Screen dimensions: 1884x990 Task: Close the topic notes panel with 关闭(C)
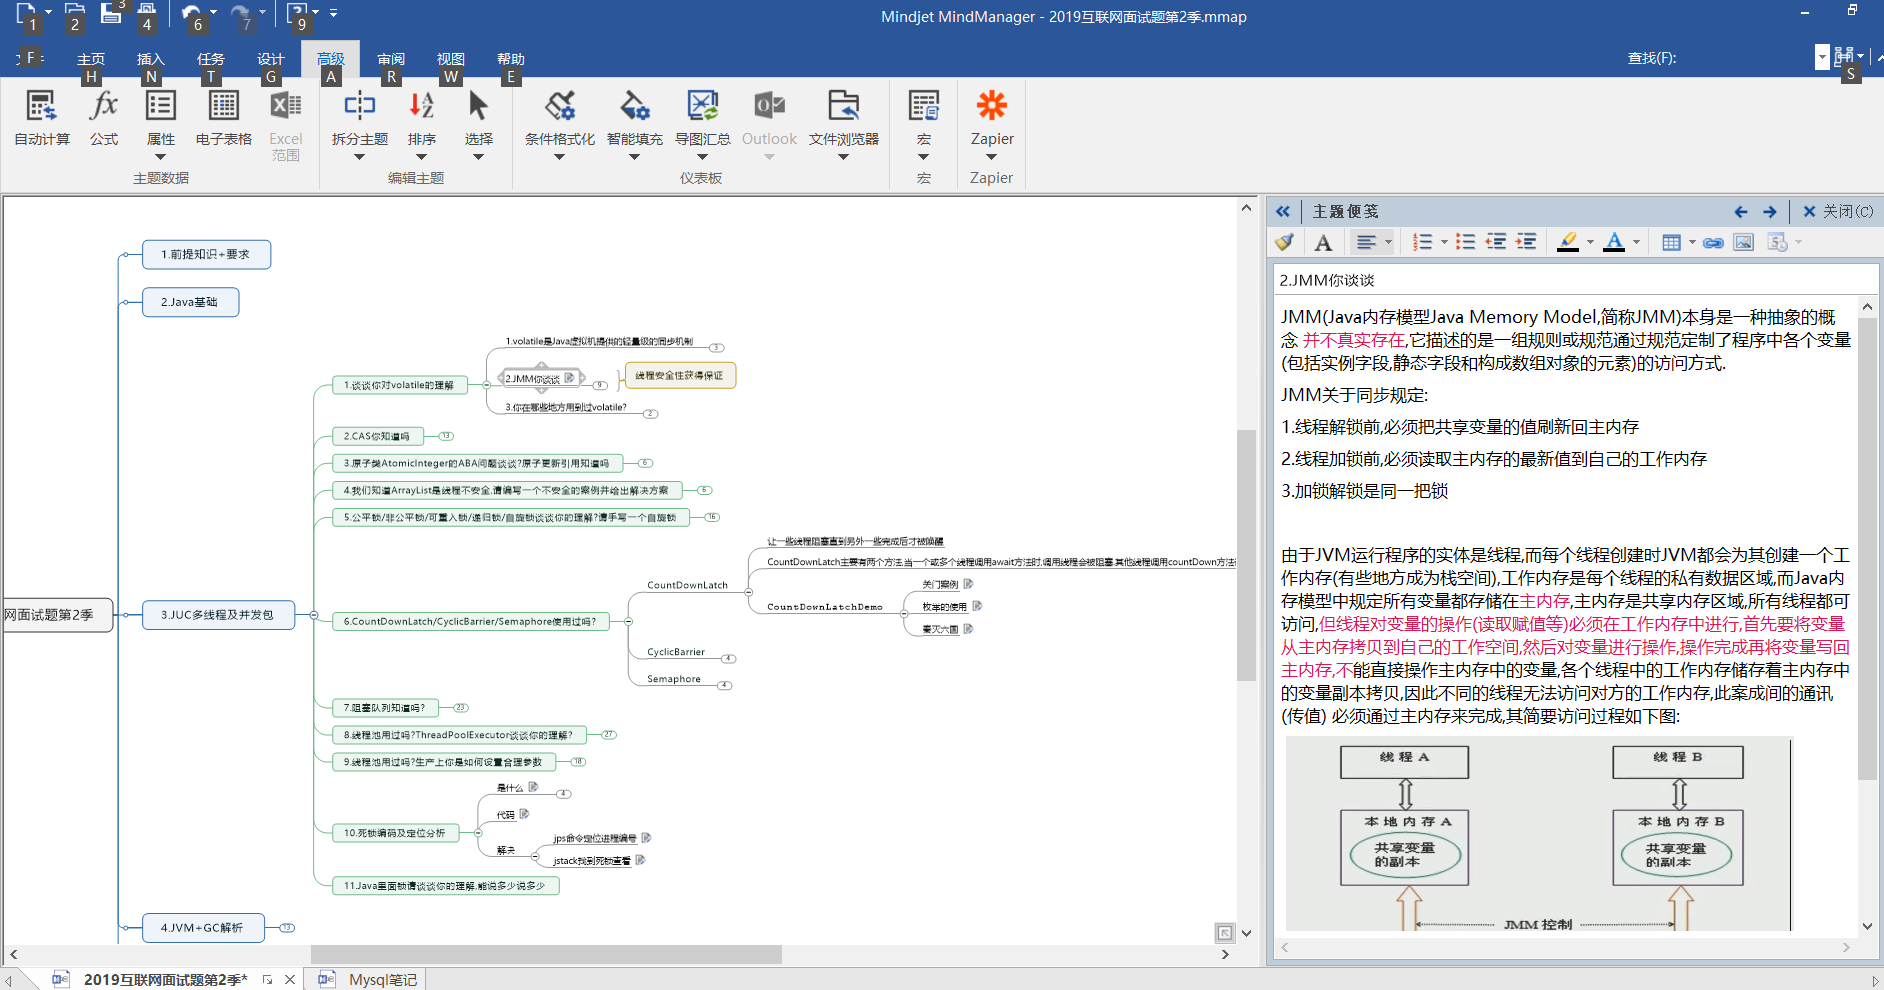tap(1838, 211)
